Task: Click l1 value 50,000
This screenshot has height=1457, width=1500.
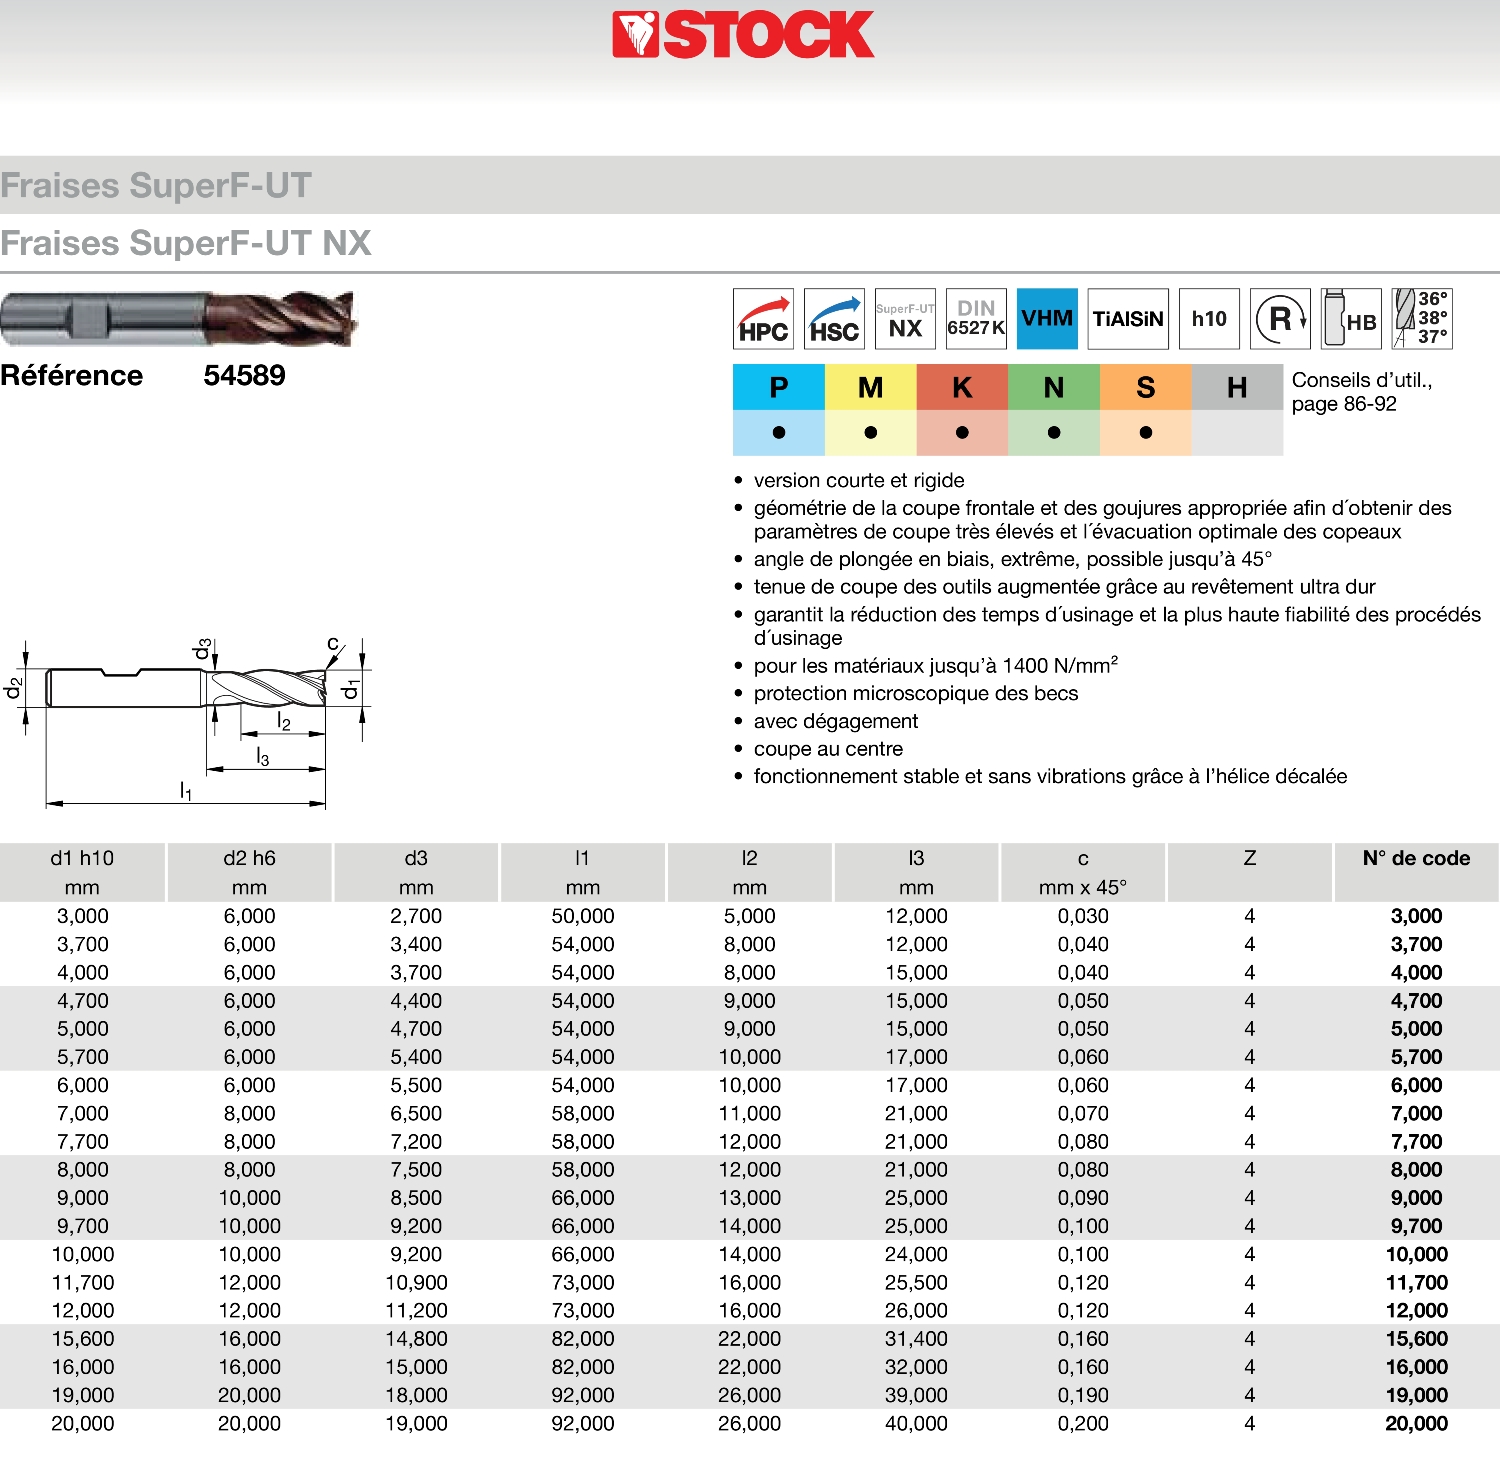Action: click(x=583, y=916)
